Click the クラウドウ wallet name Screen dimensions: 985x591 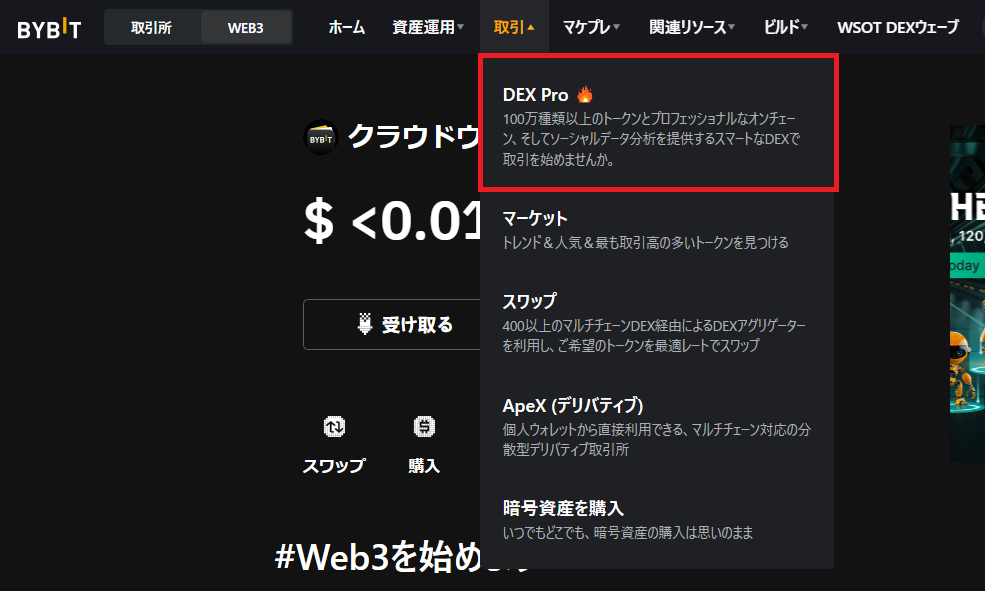(x=415, y=137)
